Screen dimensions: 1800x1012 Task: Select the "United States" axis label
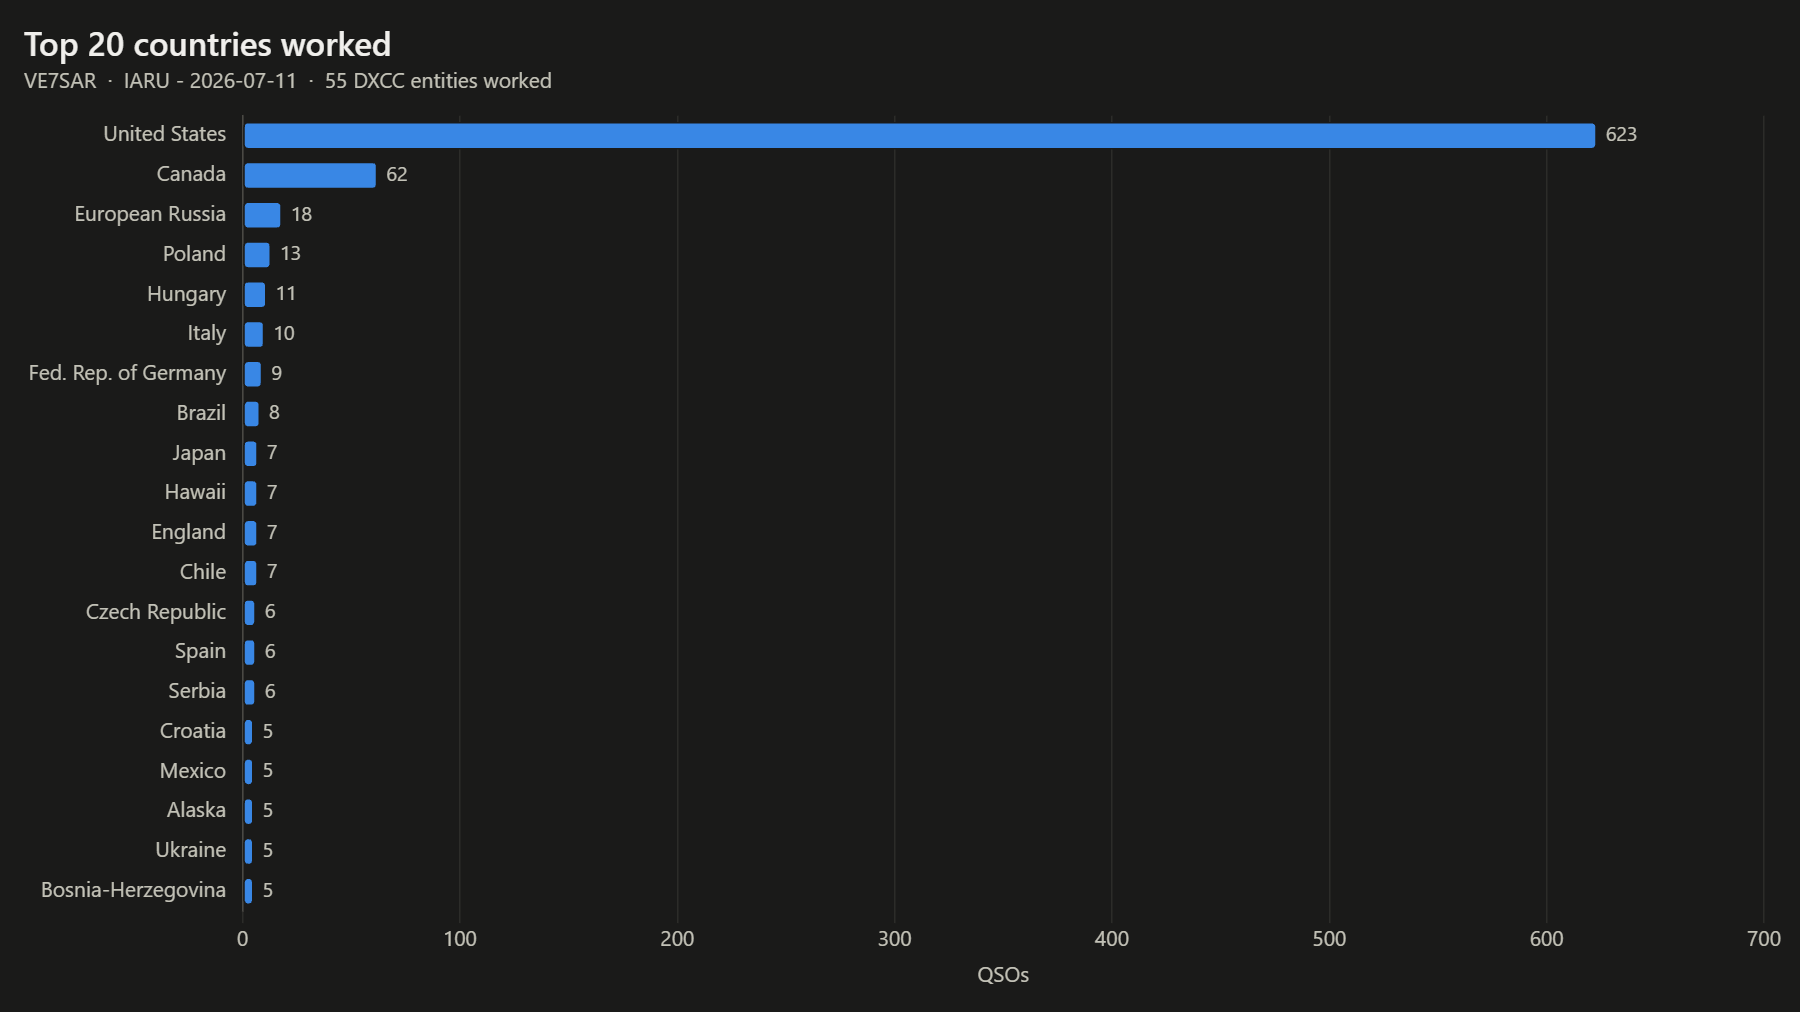click(165, 134)
